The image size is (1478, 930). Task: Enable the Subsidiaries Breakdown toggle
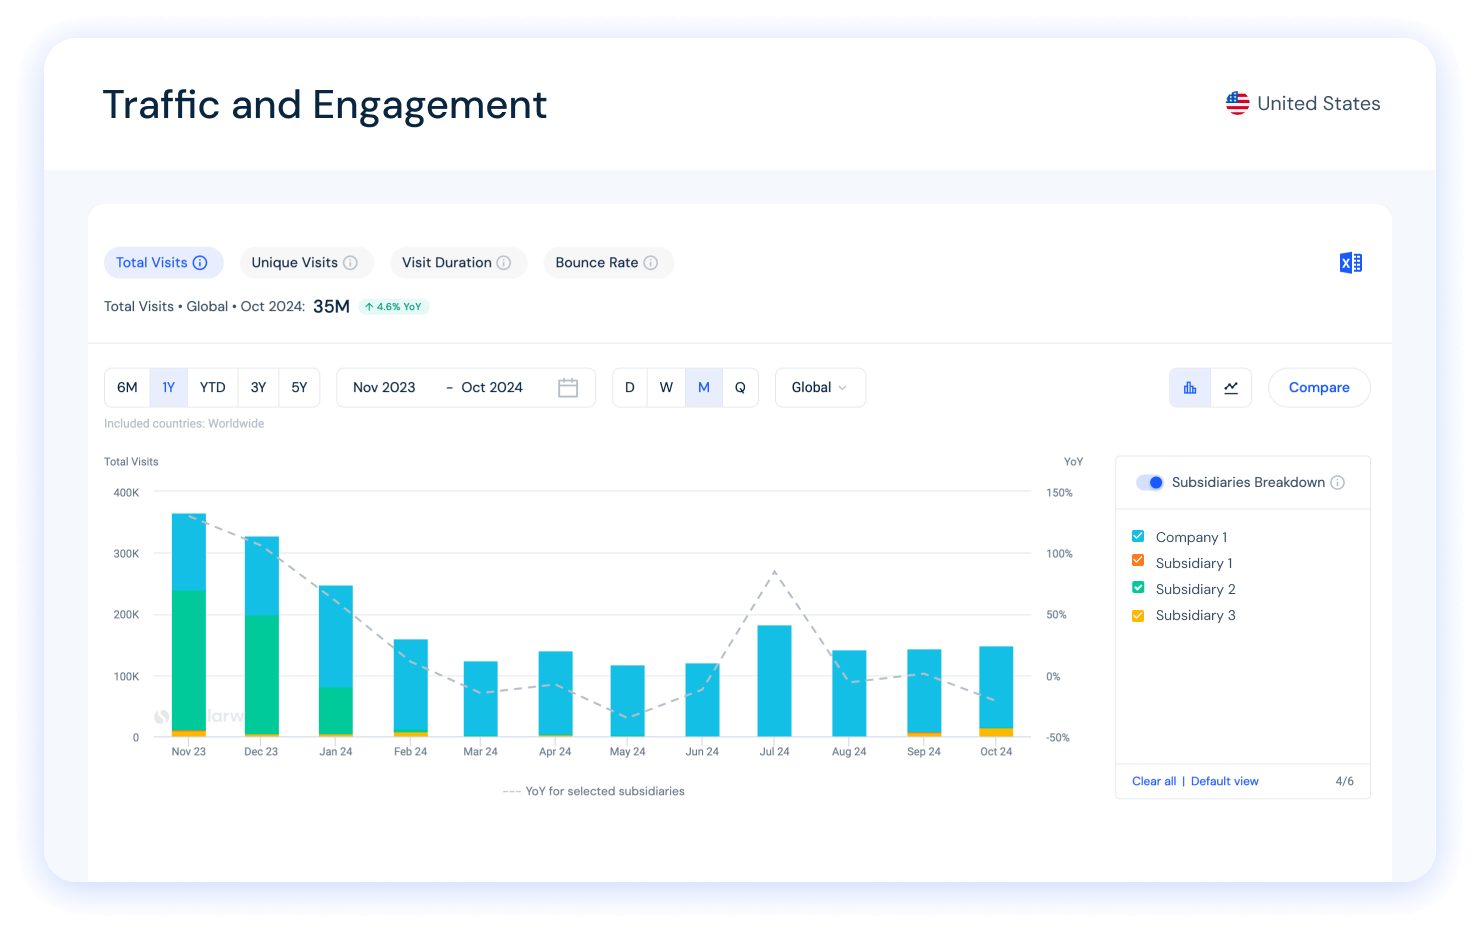(1151, 482)
